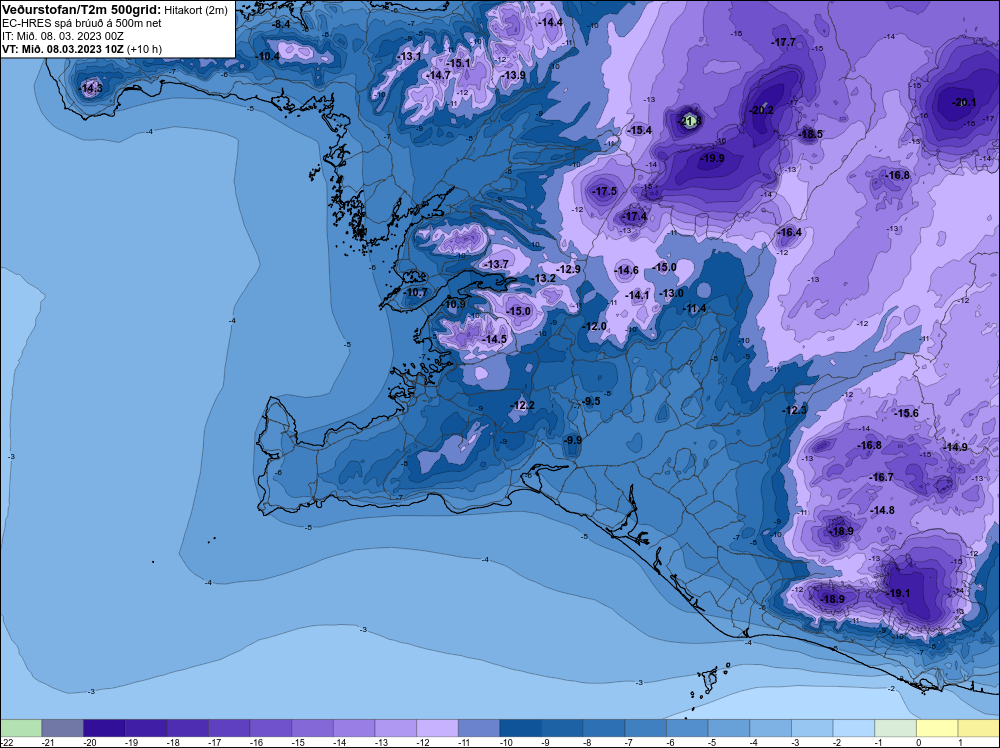Click the legend scale label -14
The width and height of the screenshot is (1000, 748).
(x=340, y=742)
